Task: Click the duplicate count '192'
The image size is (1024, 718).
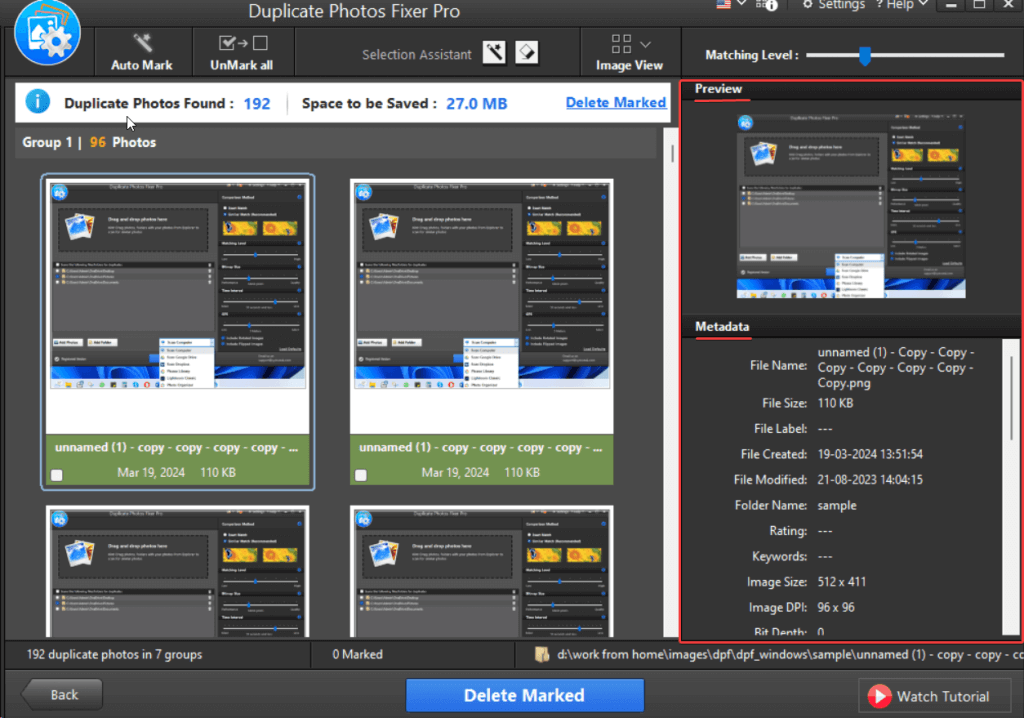Action: (257, 104)
